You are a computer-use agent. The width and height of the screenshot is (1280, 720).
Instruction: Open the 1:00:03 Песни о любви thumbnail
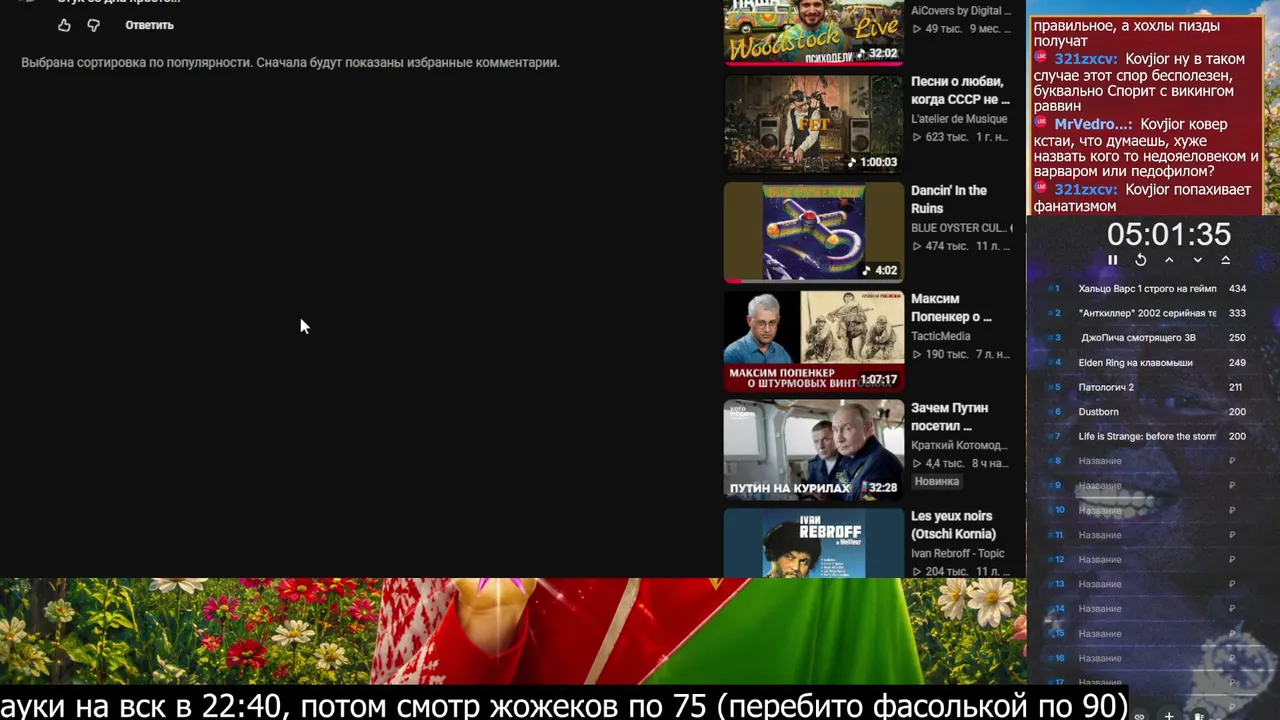tap(813, 124)
